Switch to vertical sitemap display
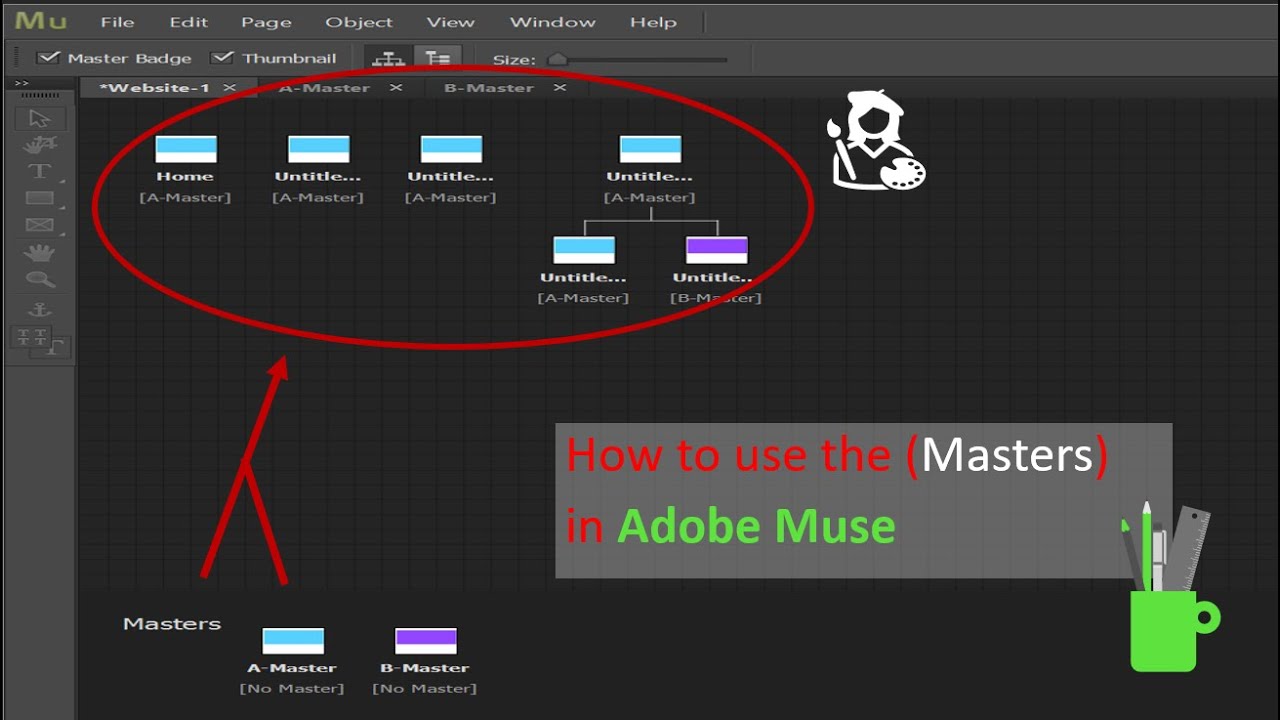Image resolution: width=1280 pixels, height=720 pixels. click(x=437, y=58)
